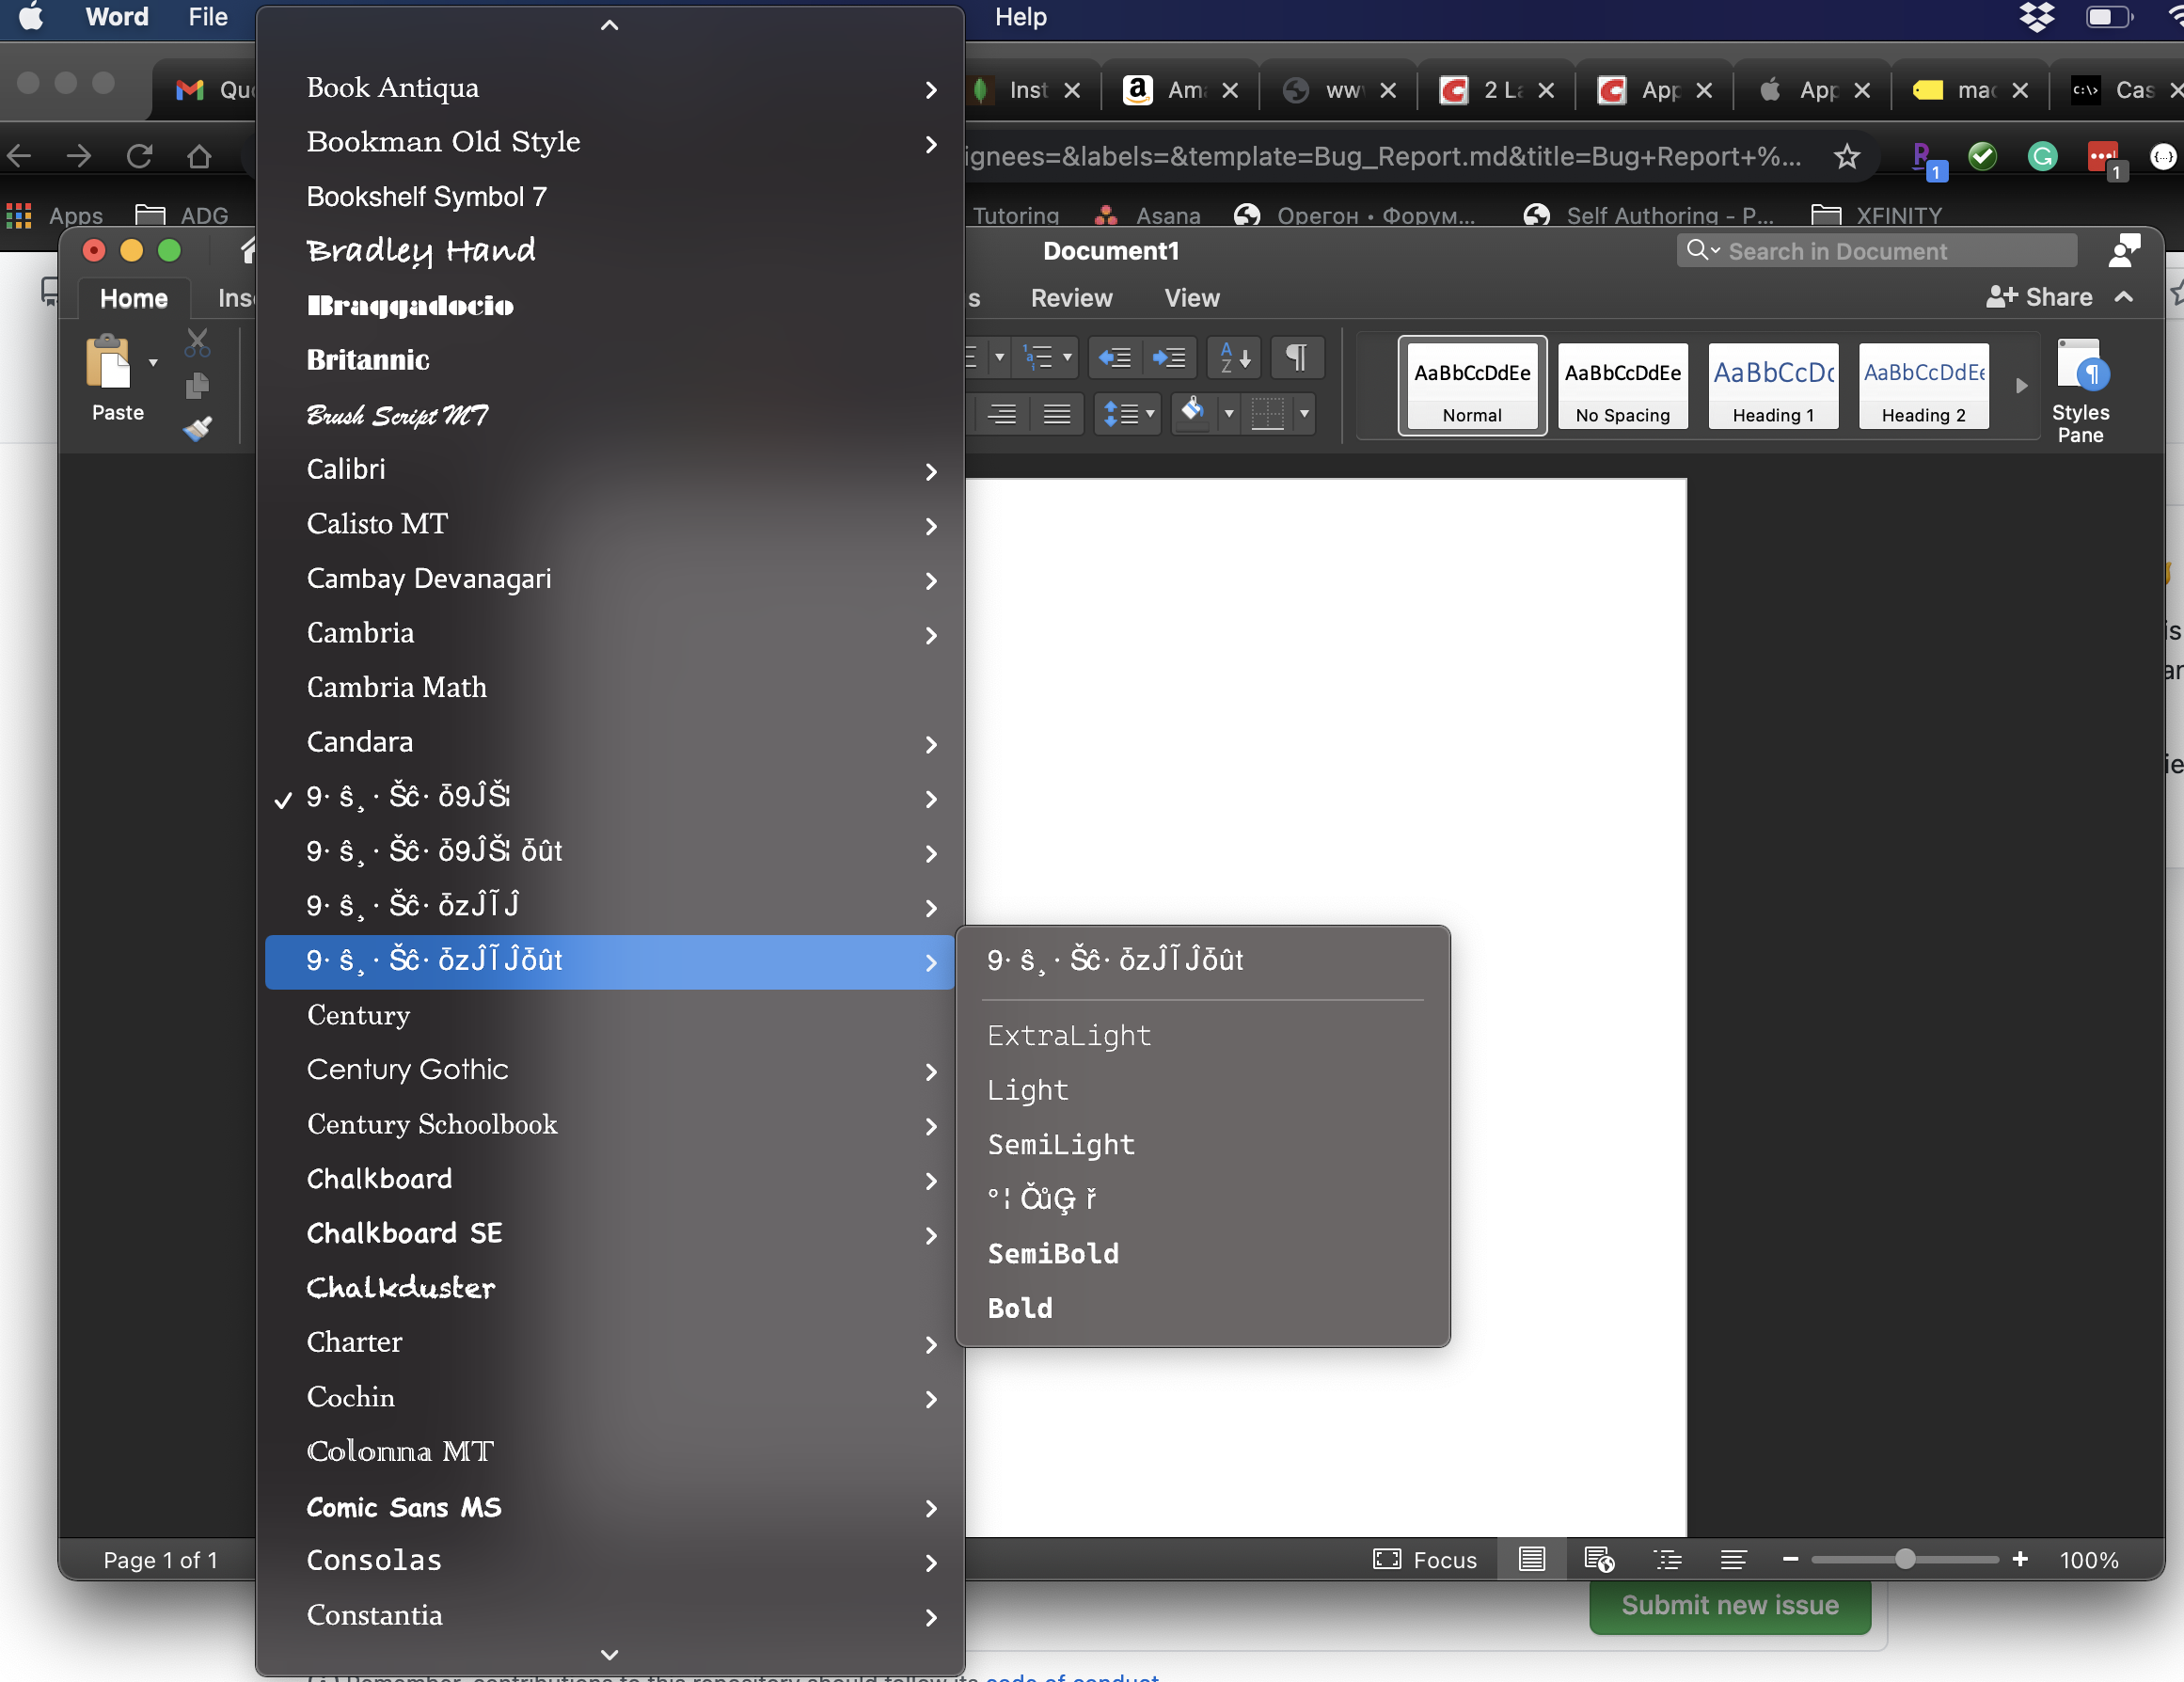This screenshot has width=2184, height=1682.
Task: Switch to the Review ribbon tab
Action: pos(1070,297)
